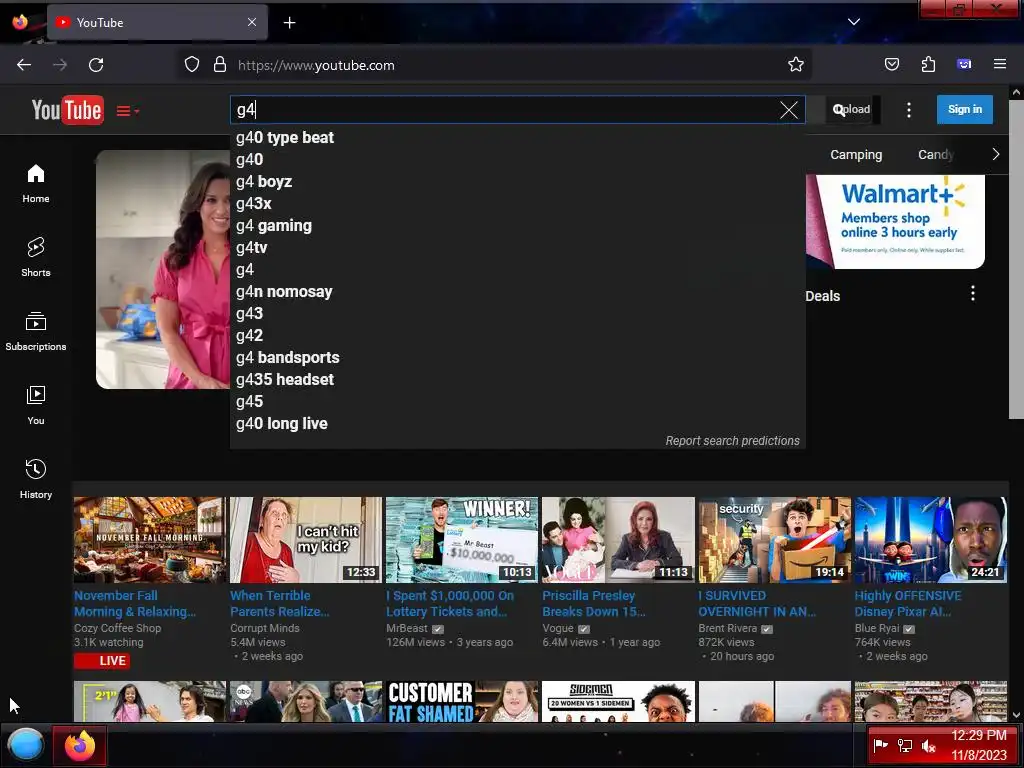This screenshot has height=768, width=1024.
Task: Open a new browser tab
Action: 289,23
